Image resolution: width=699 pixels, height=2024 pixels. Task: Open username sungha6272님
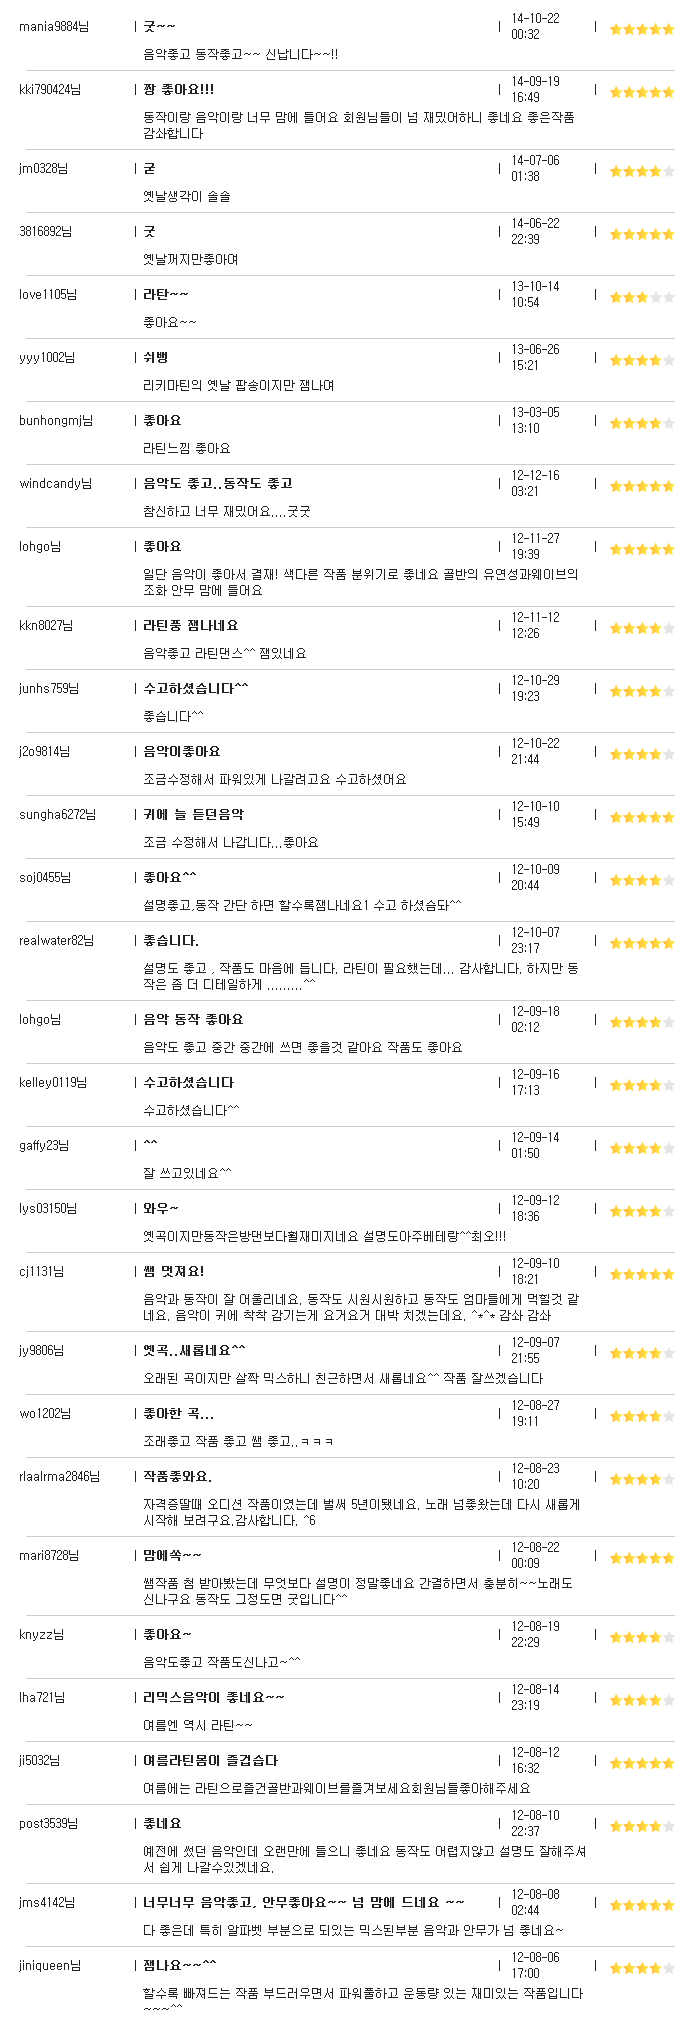(57, 815)
